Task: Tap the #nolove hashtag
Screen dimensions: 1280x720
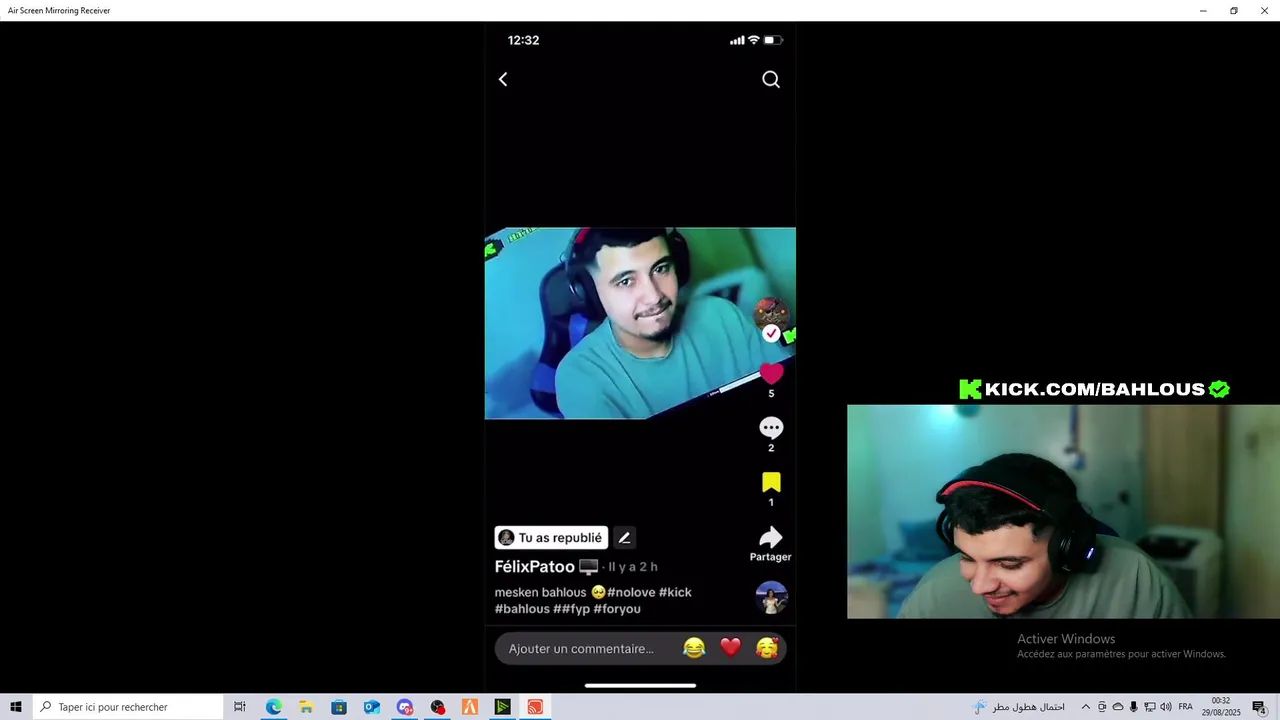Action: point(631,592)
